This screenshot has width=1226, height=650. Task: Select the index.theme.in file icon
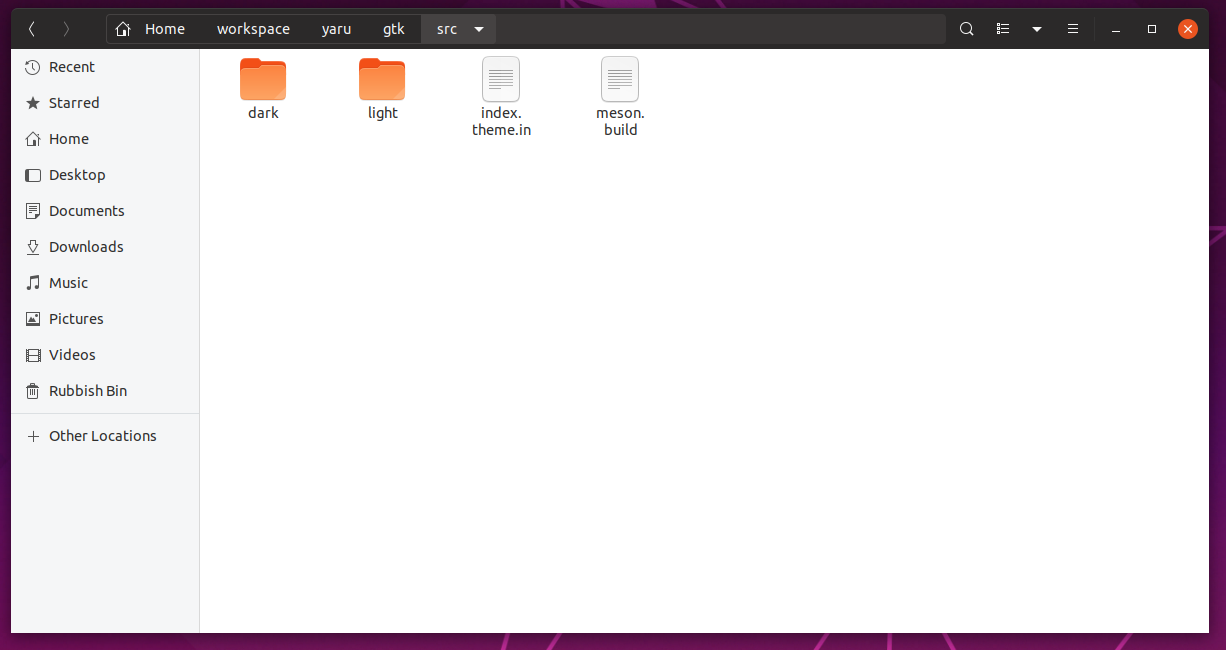pos(501,79)
